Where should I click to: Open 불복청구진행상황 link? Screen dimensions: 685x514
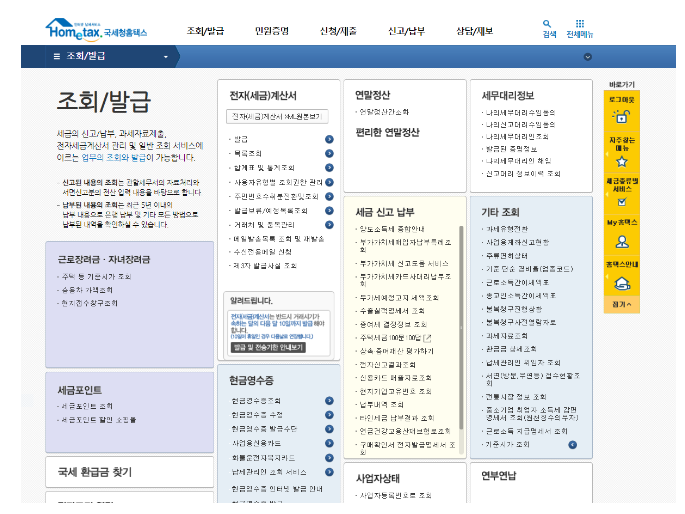coord(514,309)
